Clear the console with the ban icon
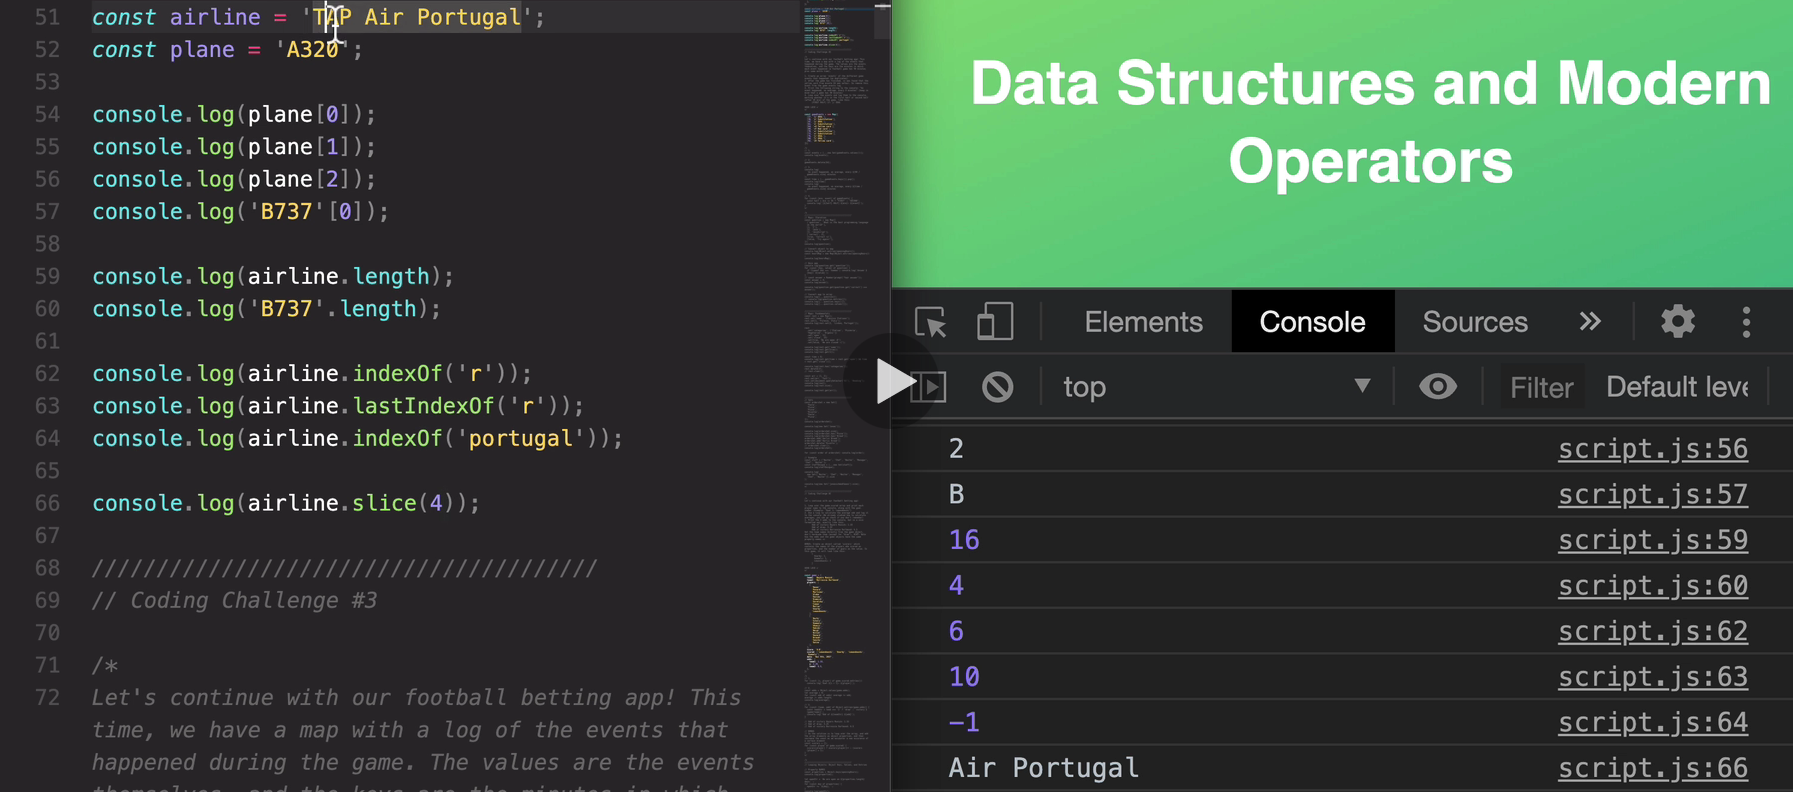This screenshot has height=792, width=1793. (x=997, y=387)
